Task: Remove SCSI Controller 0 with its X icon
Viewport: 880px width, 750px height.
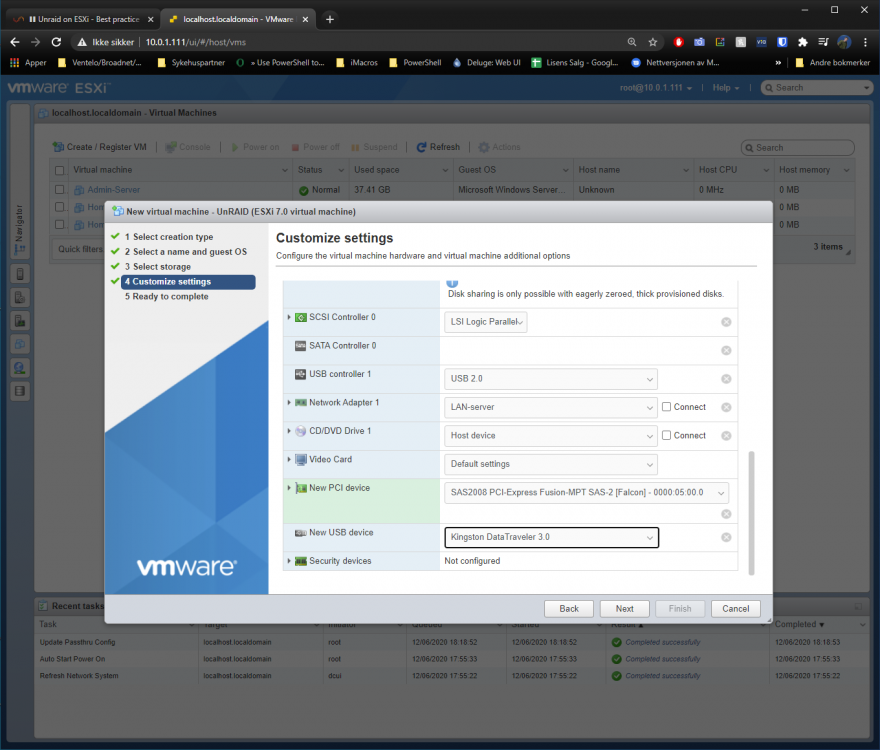Action: 726,322
